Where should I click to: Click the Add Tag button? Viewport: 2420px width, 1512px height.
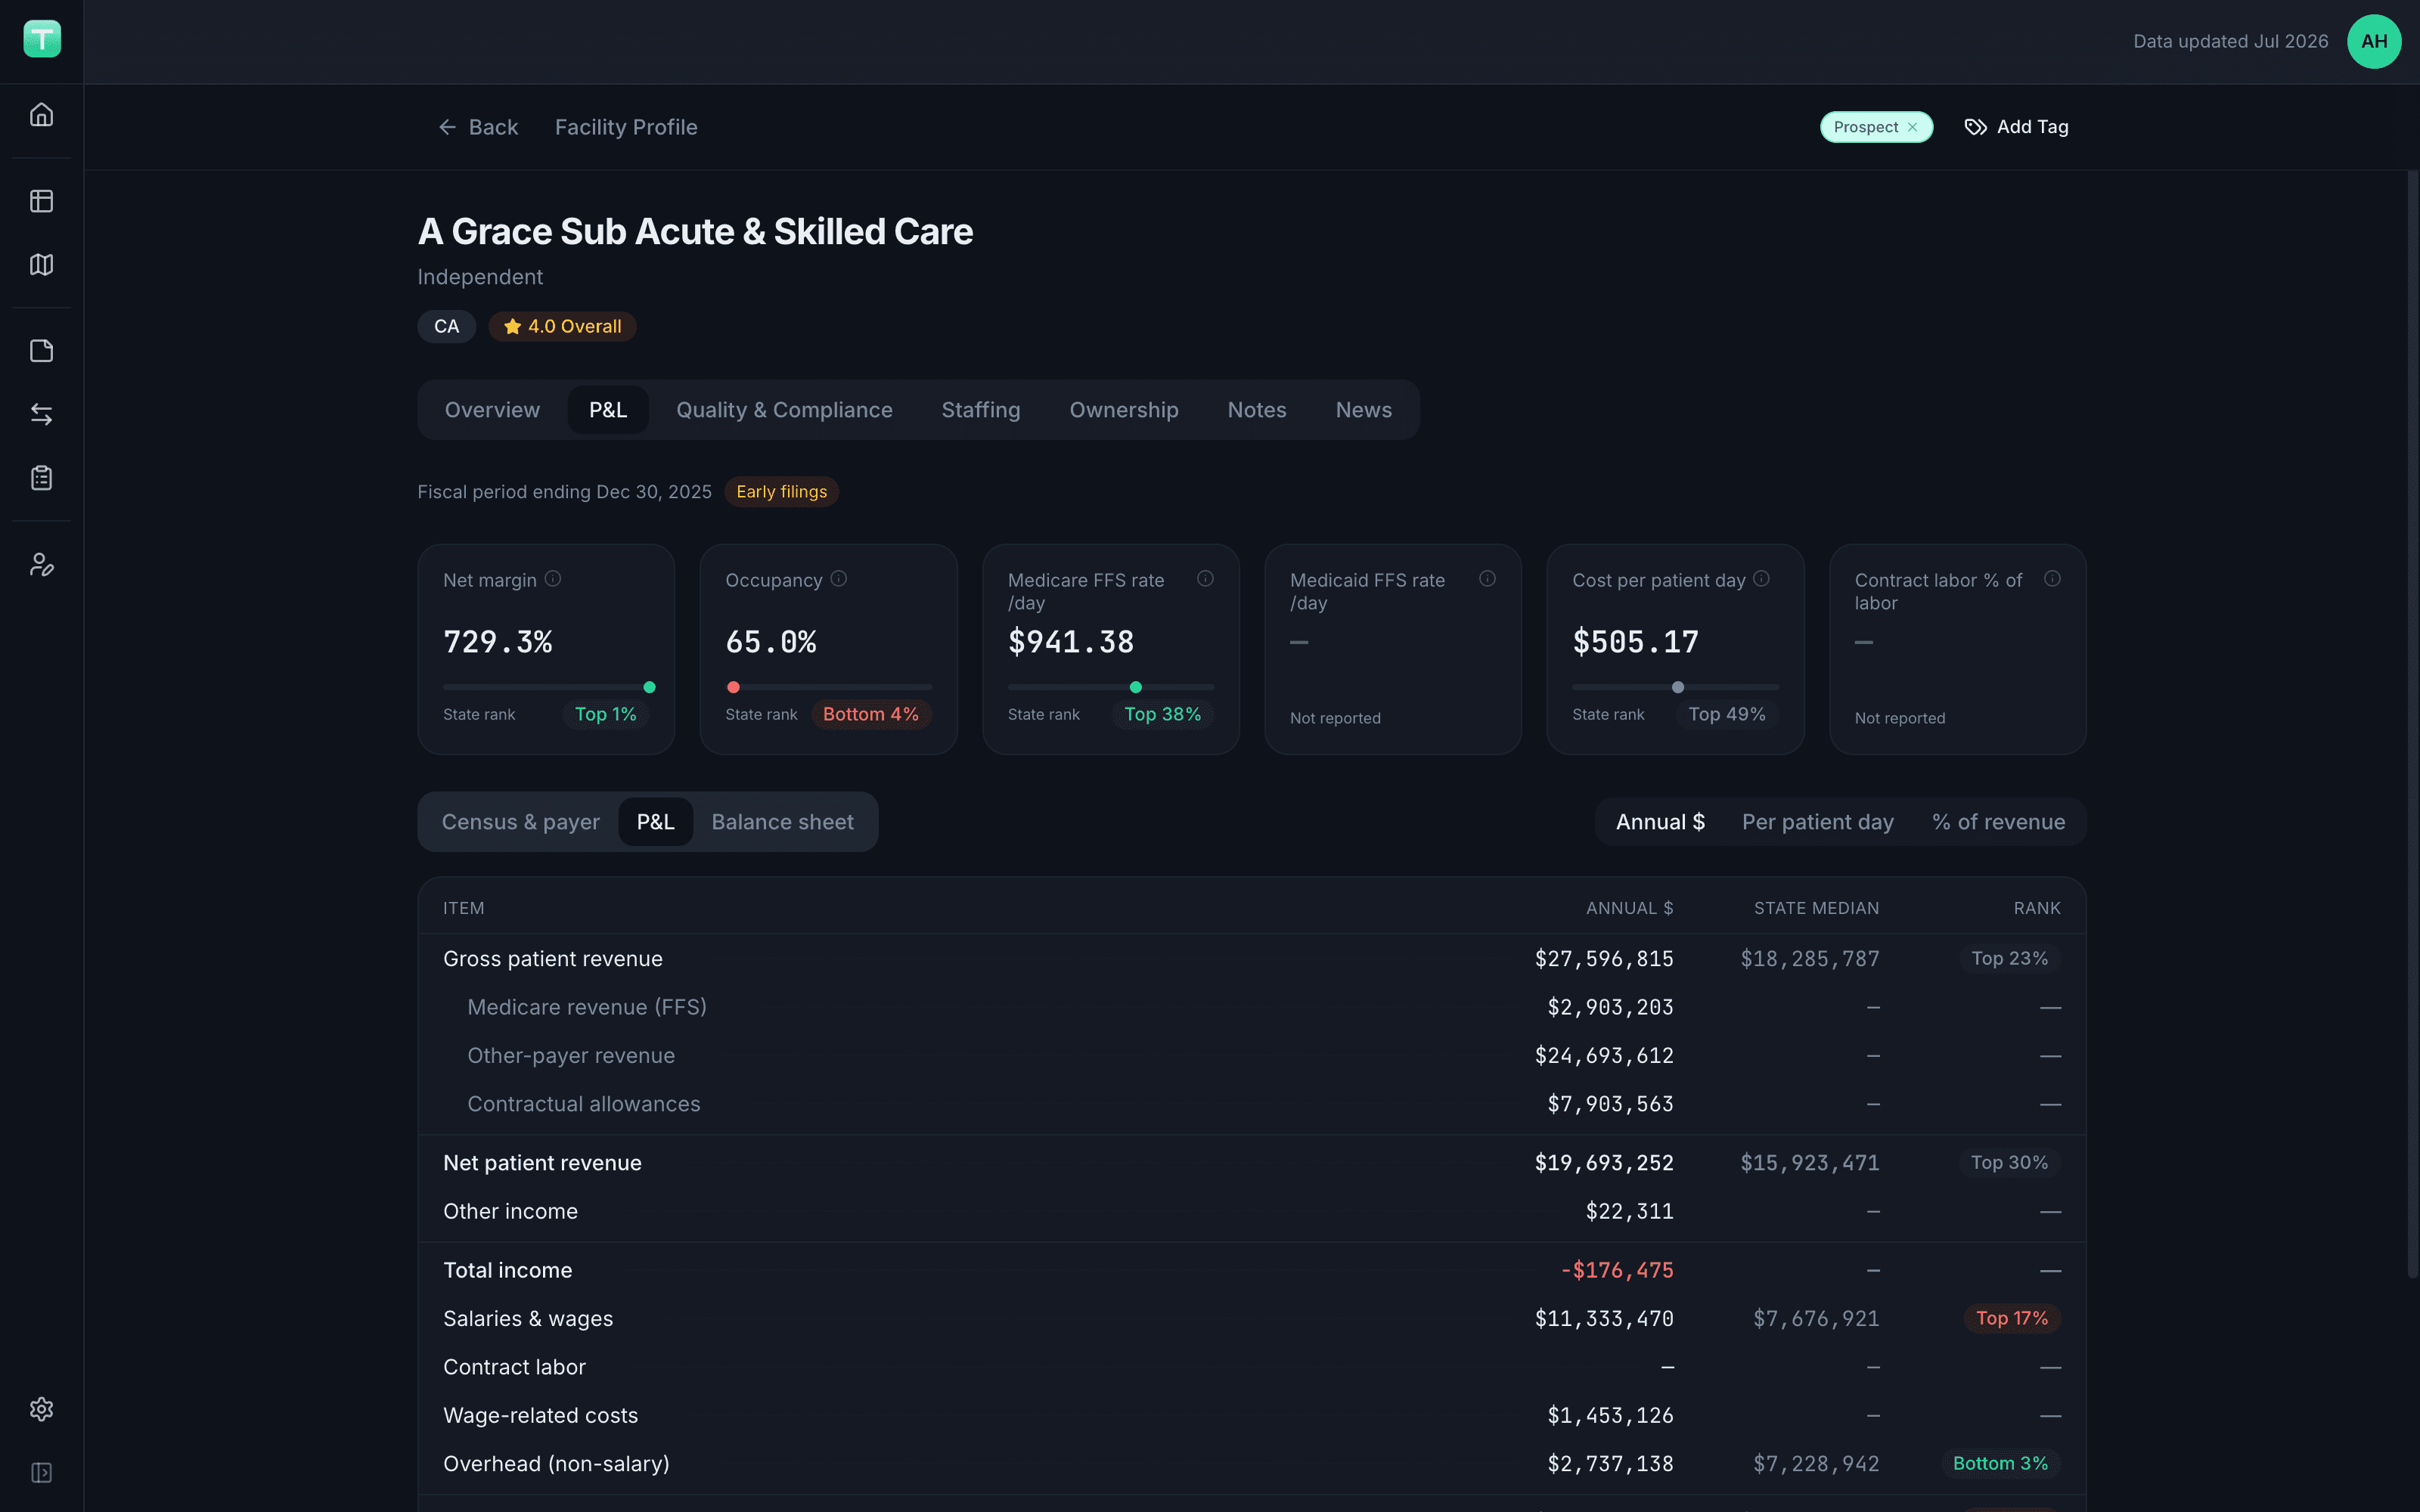pos(2017,127)
